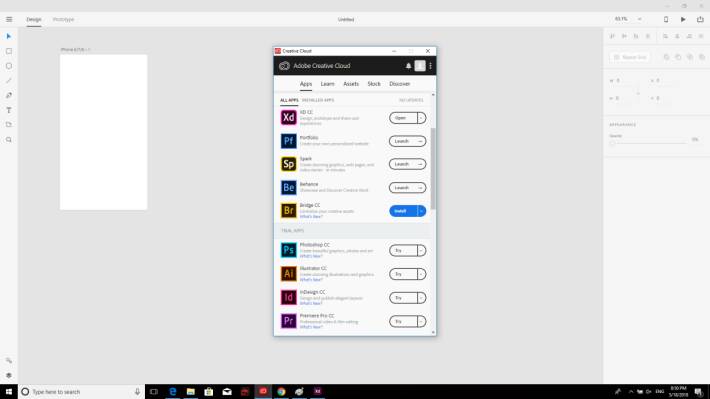710x399 pixels.
Task: Open the XD zoom percentage dropdown
Action: (x=640, y=19)
